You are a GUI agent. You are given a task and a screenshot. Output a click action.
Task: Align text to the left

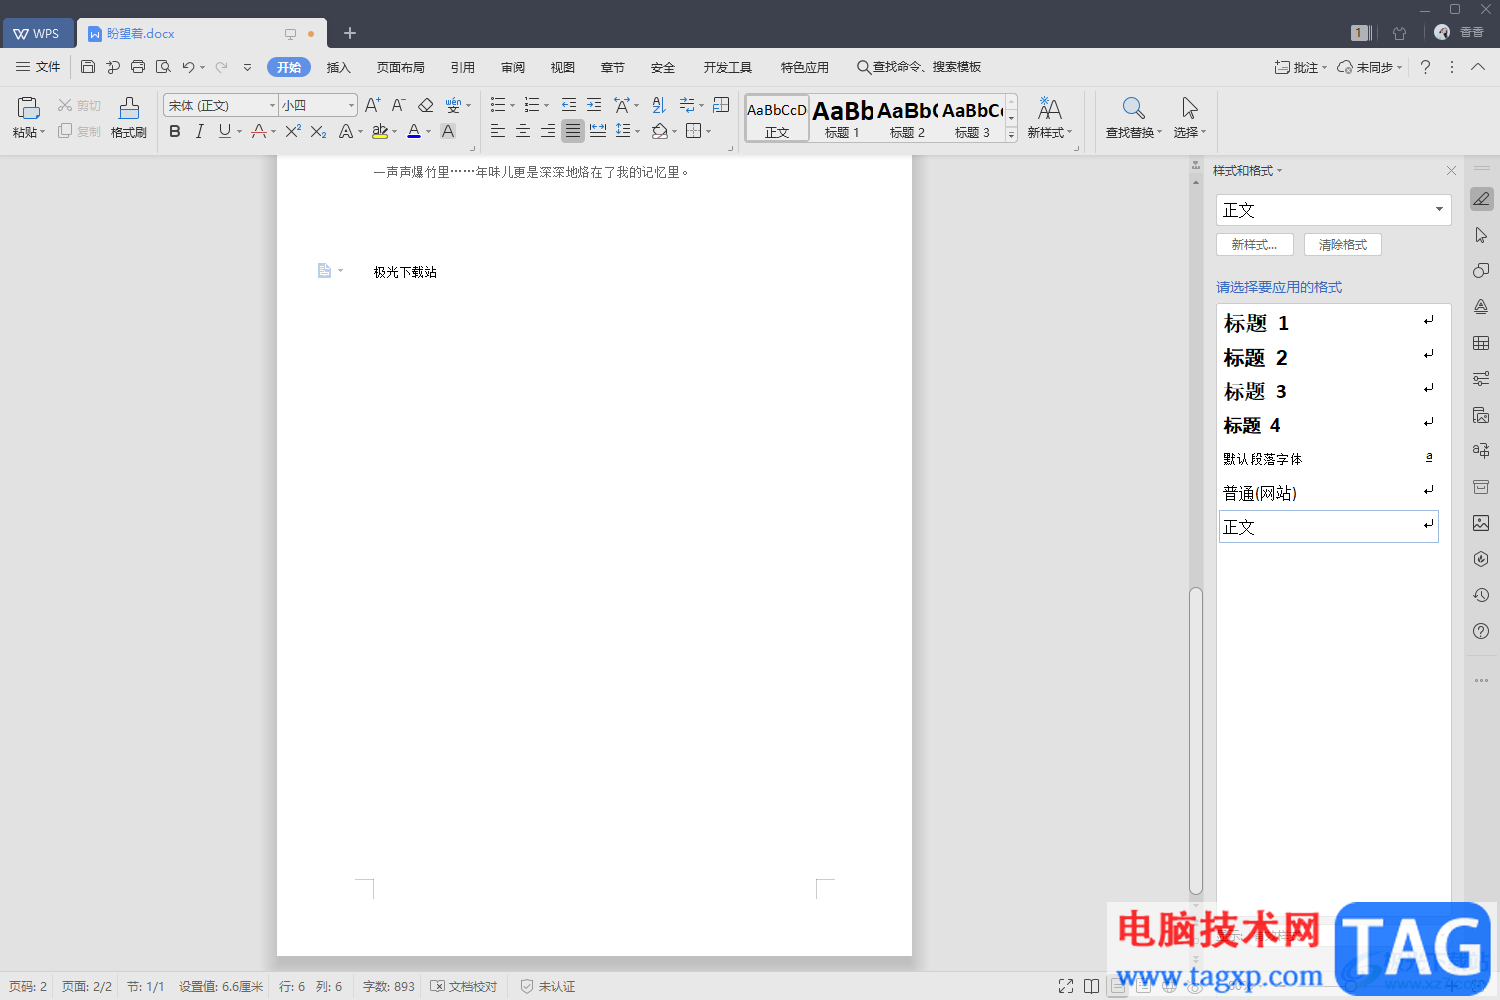[x=497, y=131]
